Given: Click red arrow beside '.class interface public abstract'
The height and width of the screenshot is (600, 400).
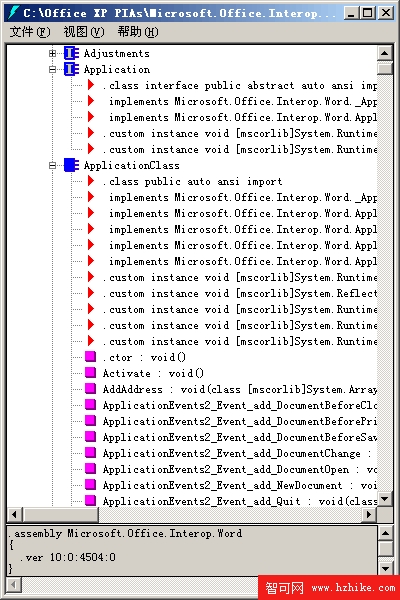Looking at the screenshot, I should click(x=91, y=85).
